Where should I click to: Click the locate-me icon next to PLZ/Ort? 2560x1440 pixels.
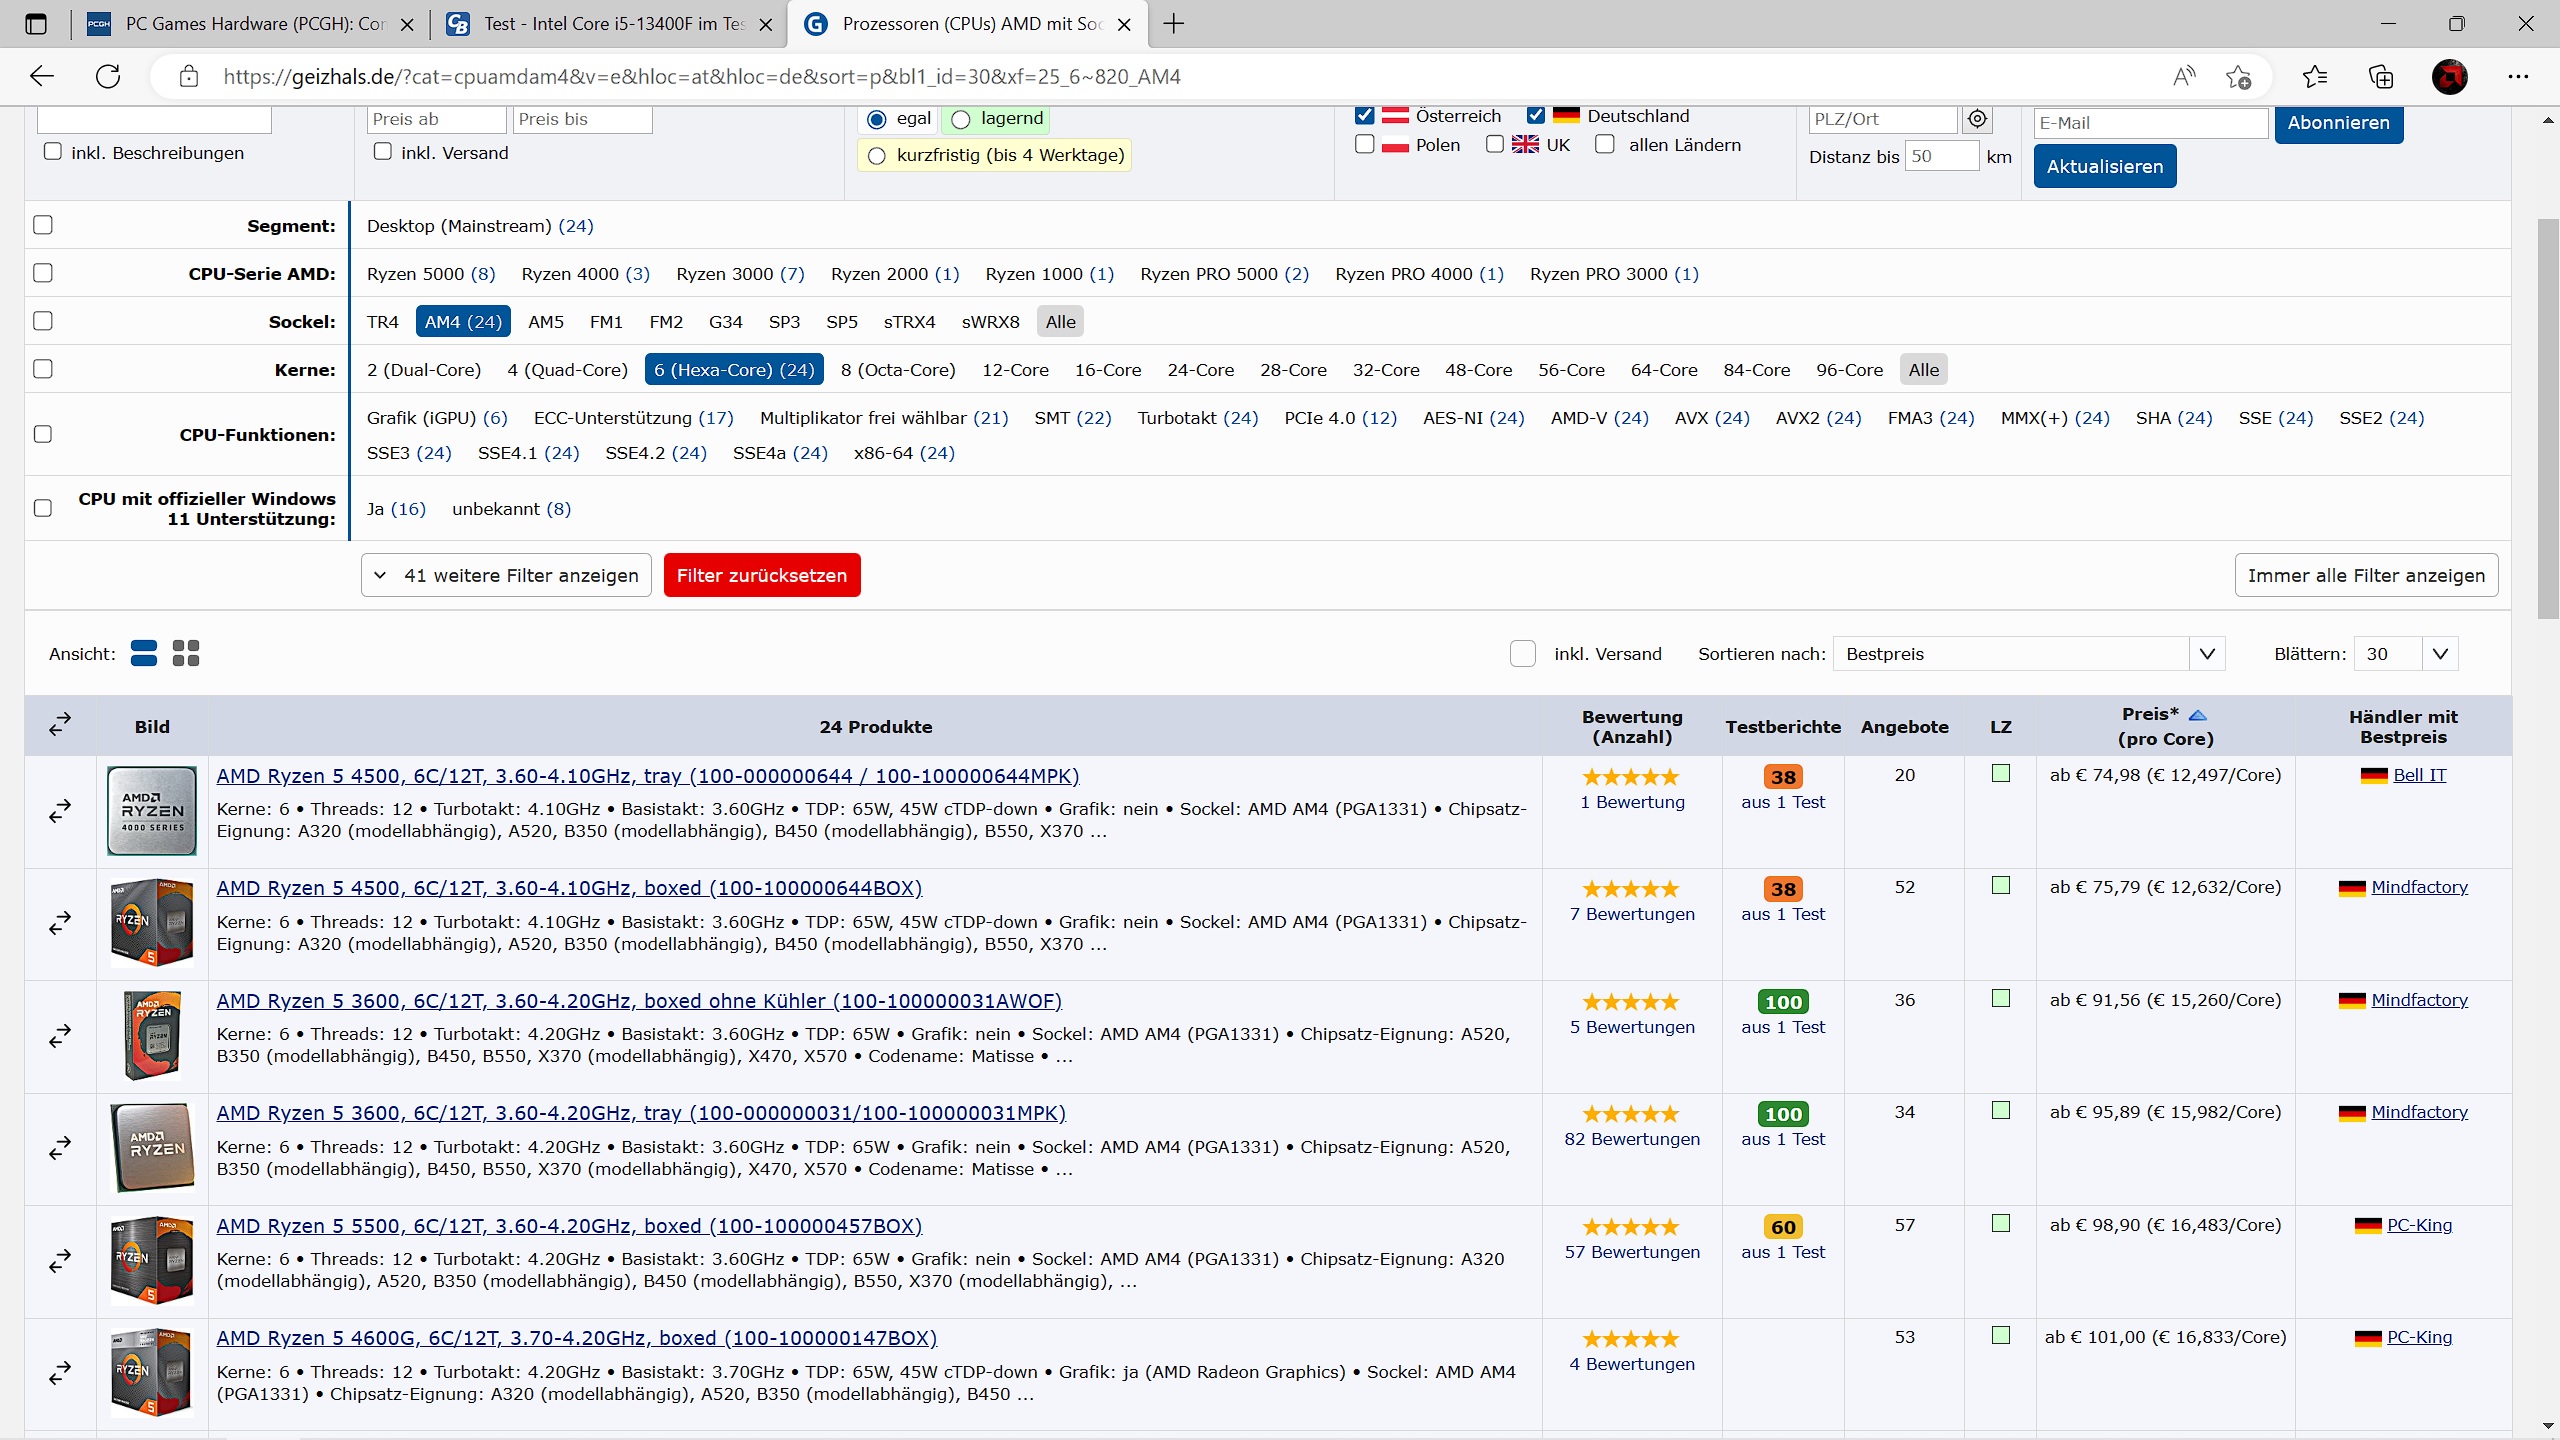tap(1977, 119)
